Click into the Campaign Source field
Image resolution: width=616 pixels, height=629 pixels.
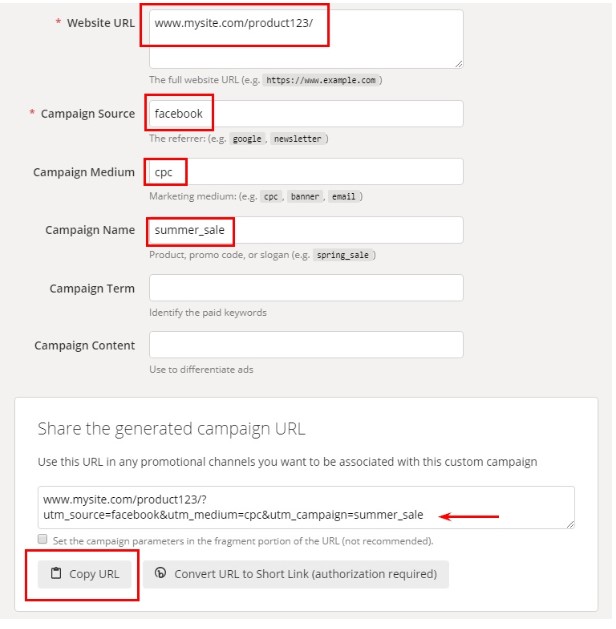coord(306,115)
